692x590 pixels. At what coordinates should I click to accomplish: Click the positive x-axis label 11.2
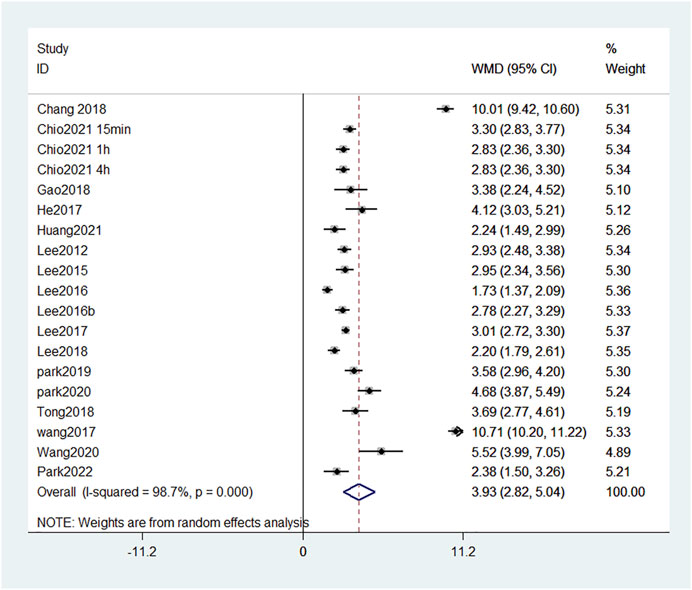pyautogui.click(x=463, y=552)
